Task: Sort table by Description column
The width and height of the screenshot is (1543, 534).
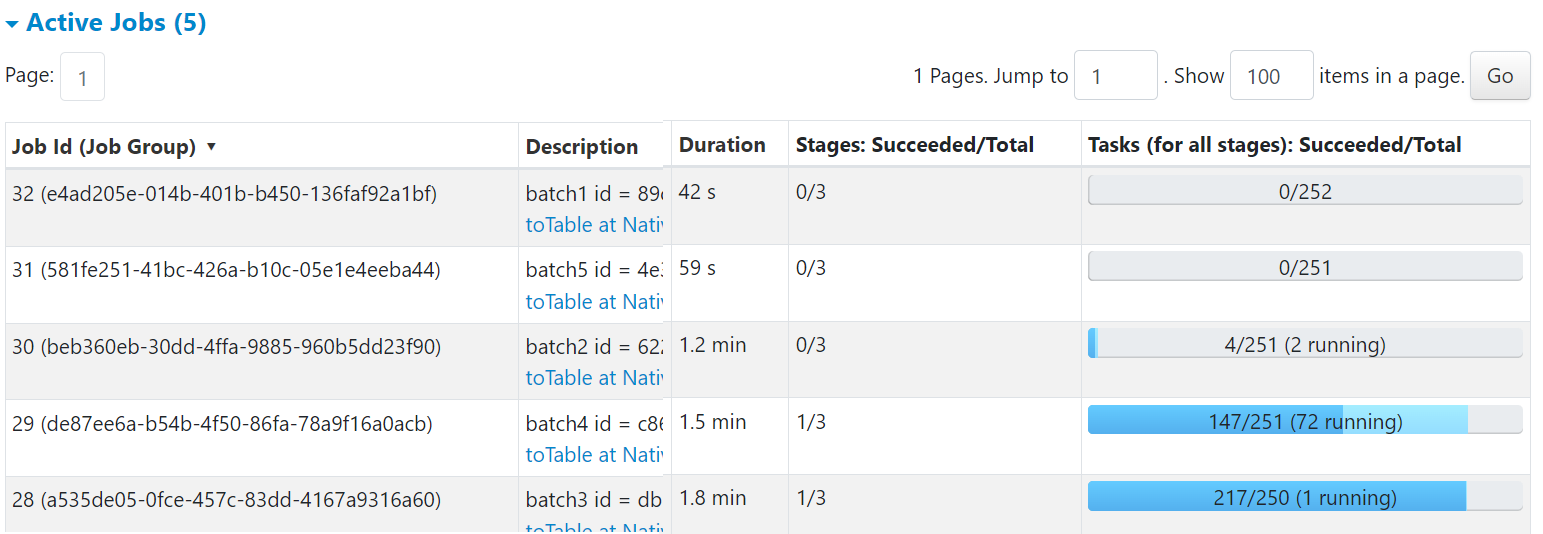Action: point(582,147)
